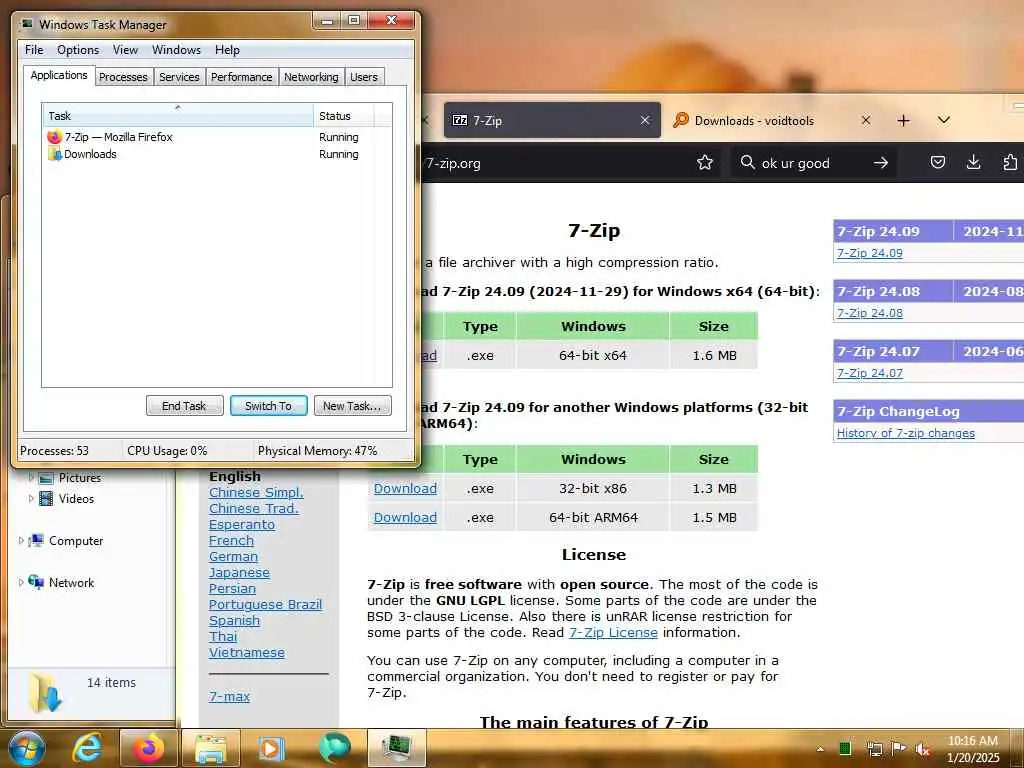Choose the Japanese language link
Image resolution: width=1024 pixels, height=768 pixels.
click(x=239, y=572)
